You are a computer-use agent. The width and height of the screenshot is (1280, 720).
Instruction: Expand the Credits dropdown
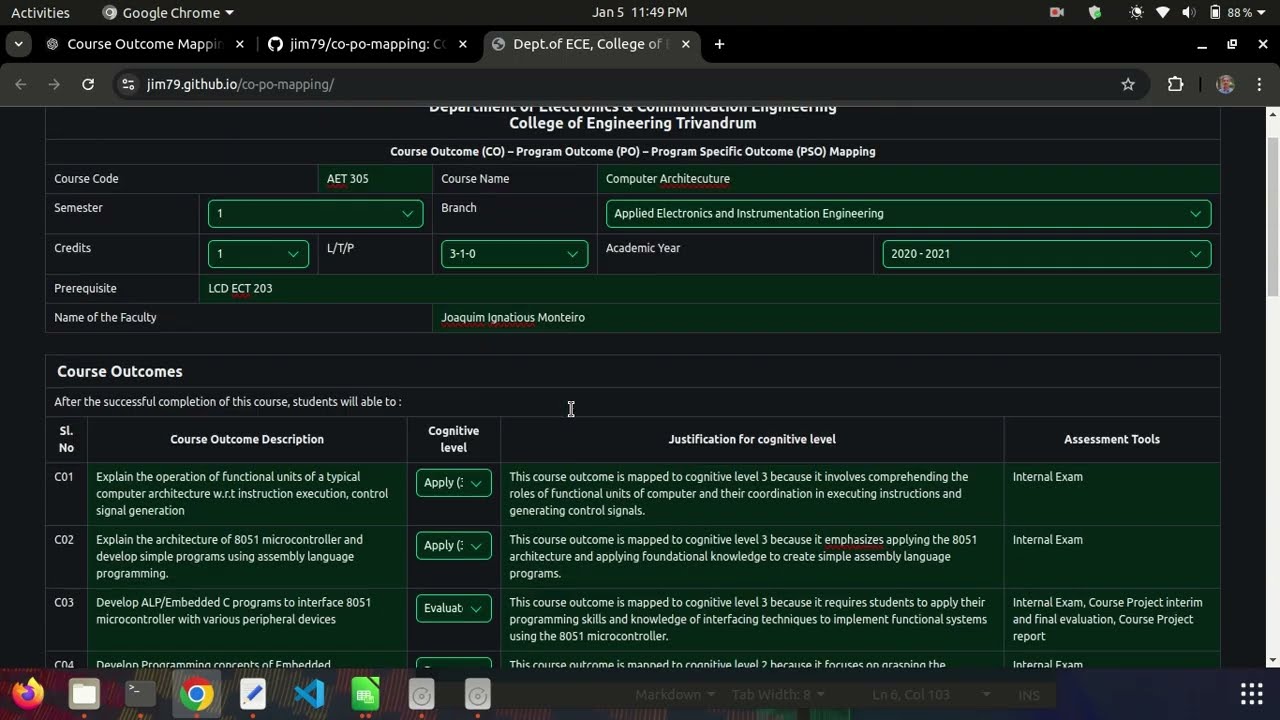pos(258,253)
